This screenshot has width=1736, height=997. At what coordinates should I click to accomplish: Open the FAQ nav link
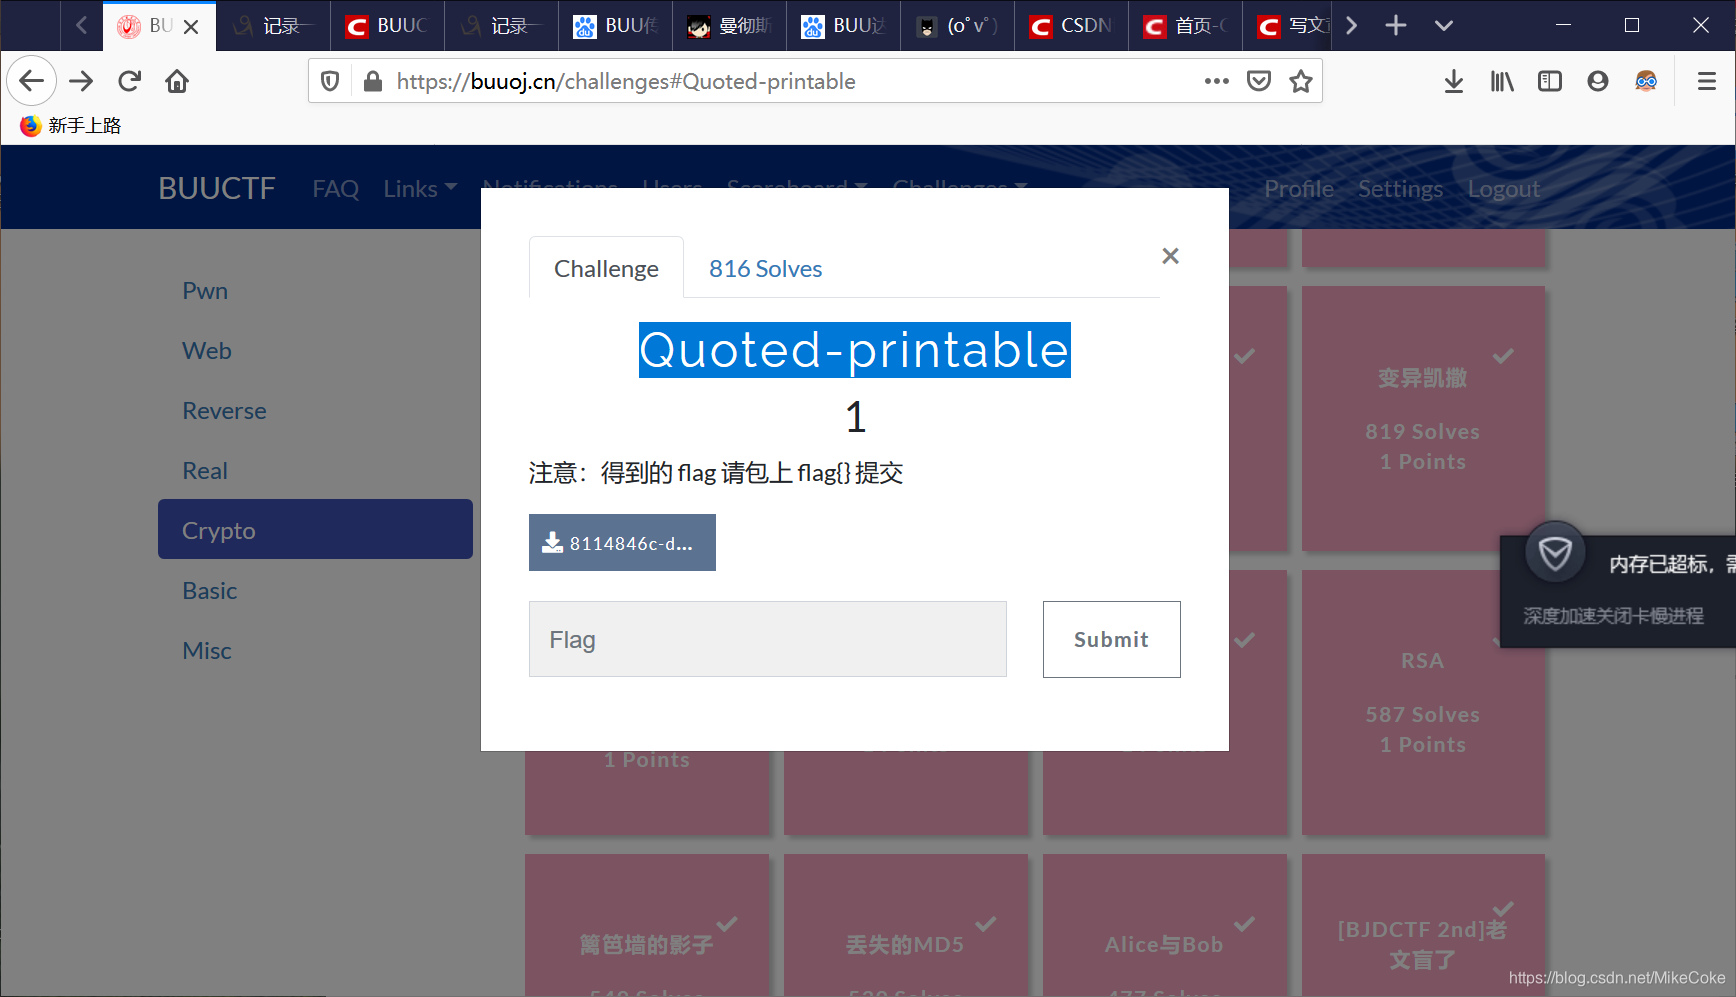[x=335, y=188]
